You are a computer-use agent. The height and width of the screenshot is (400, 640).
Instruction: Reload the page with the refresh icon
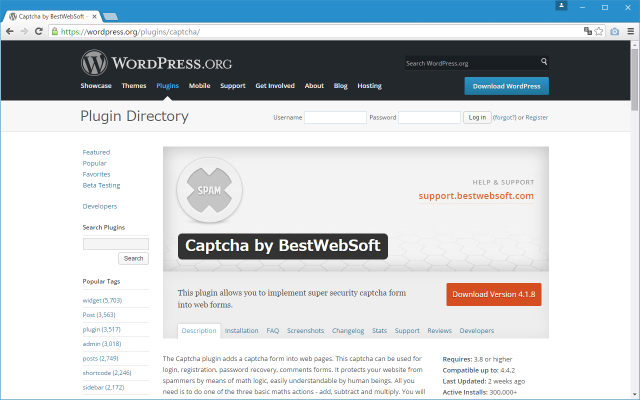click(39, 31)
